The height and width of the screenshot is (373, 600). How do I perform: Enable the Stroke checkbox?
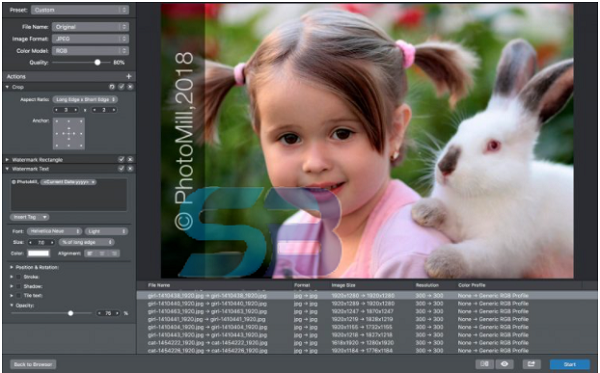point(19,277)
